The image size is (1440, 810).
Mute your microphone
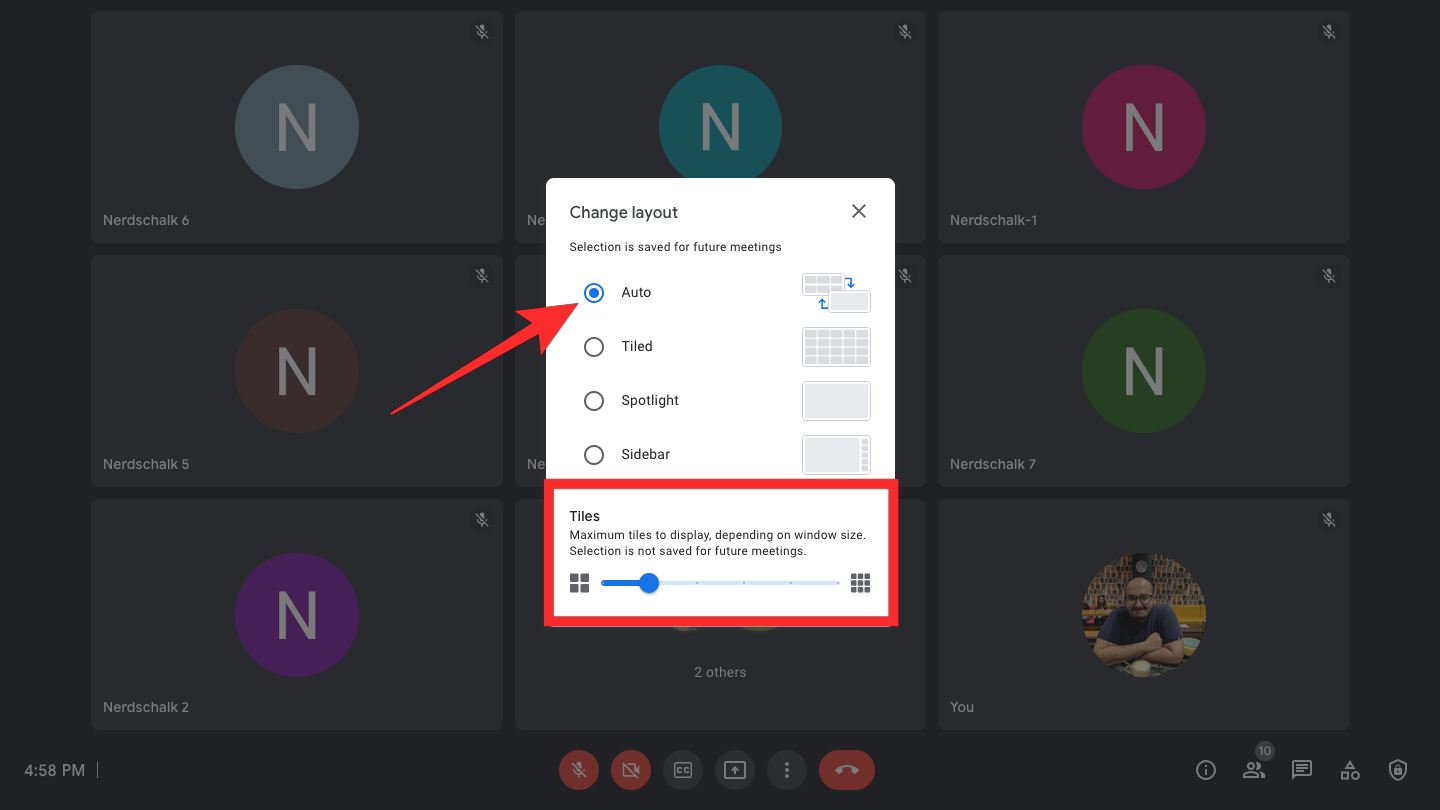[x=578, y=770]
